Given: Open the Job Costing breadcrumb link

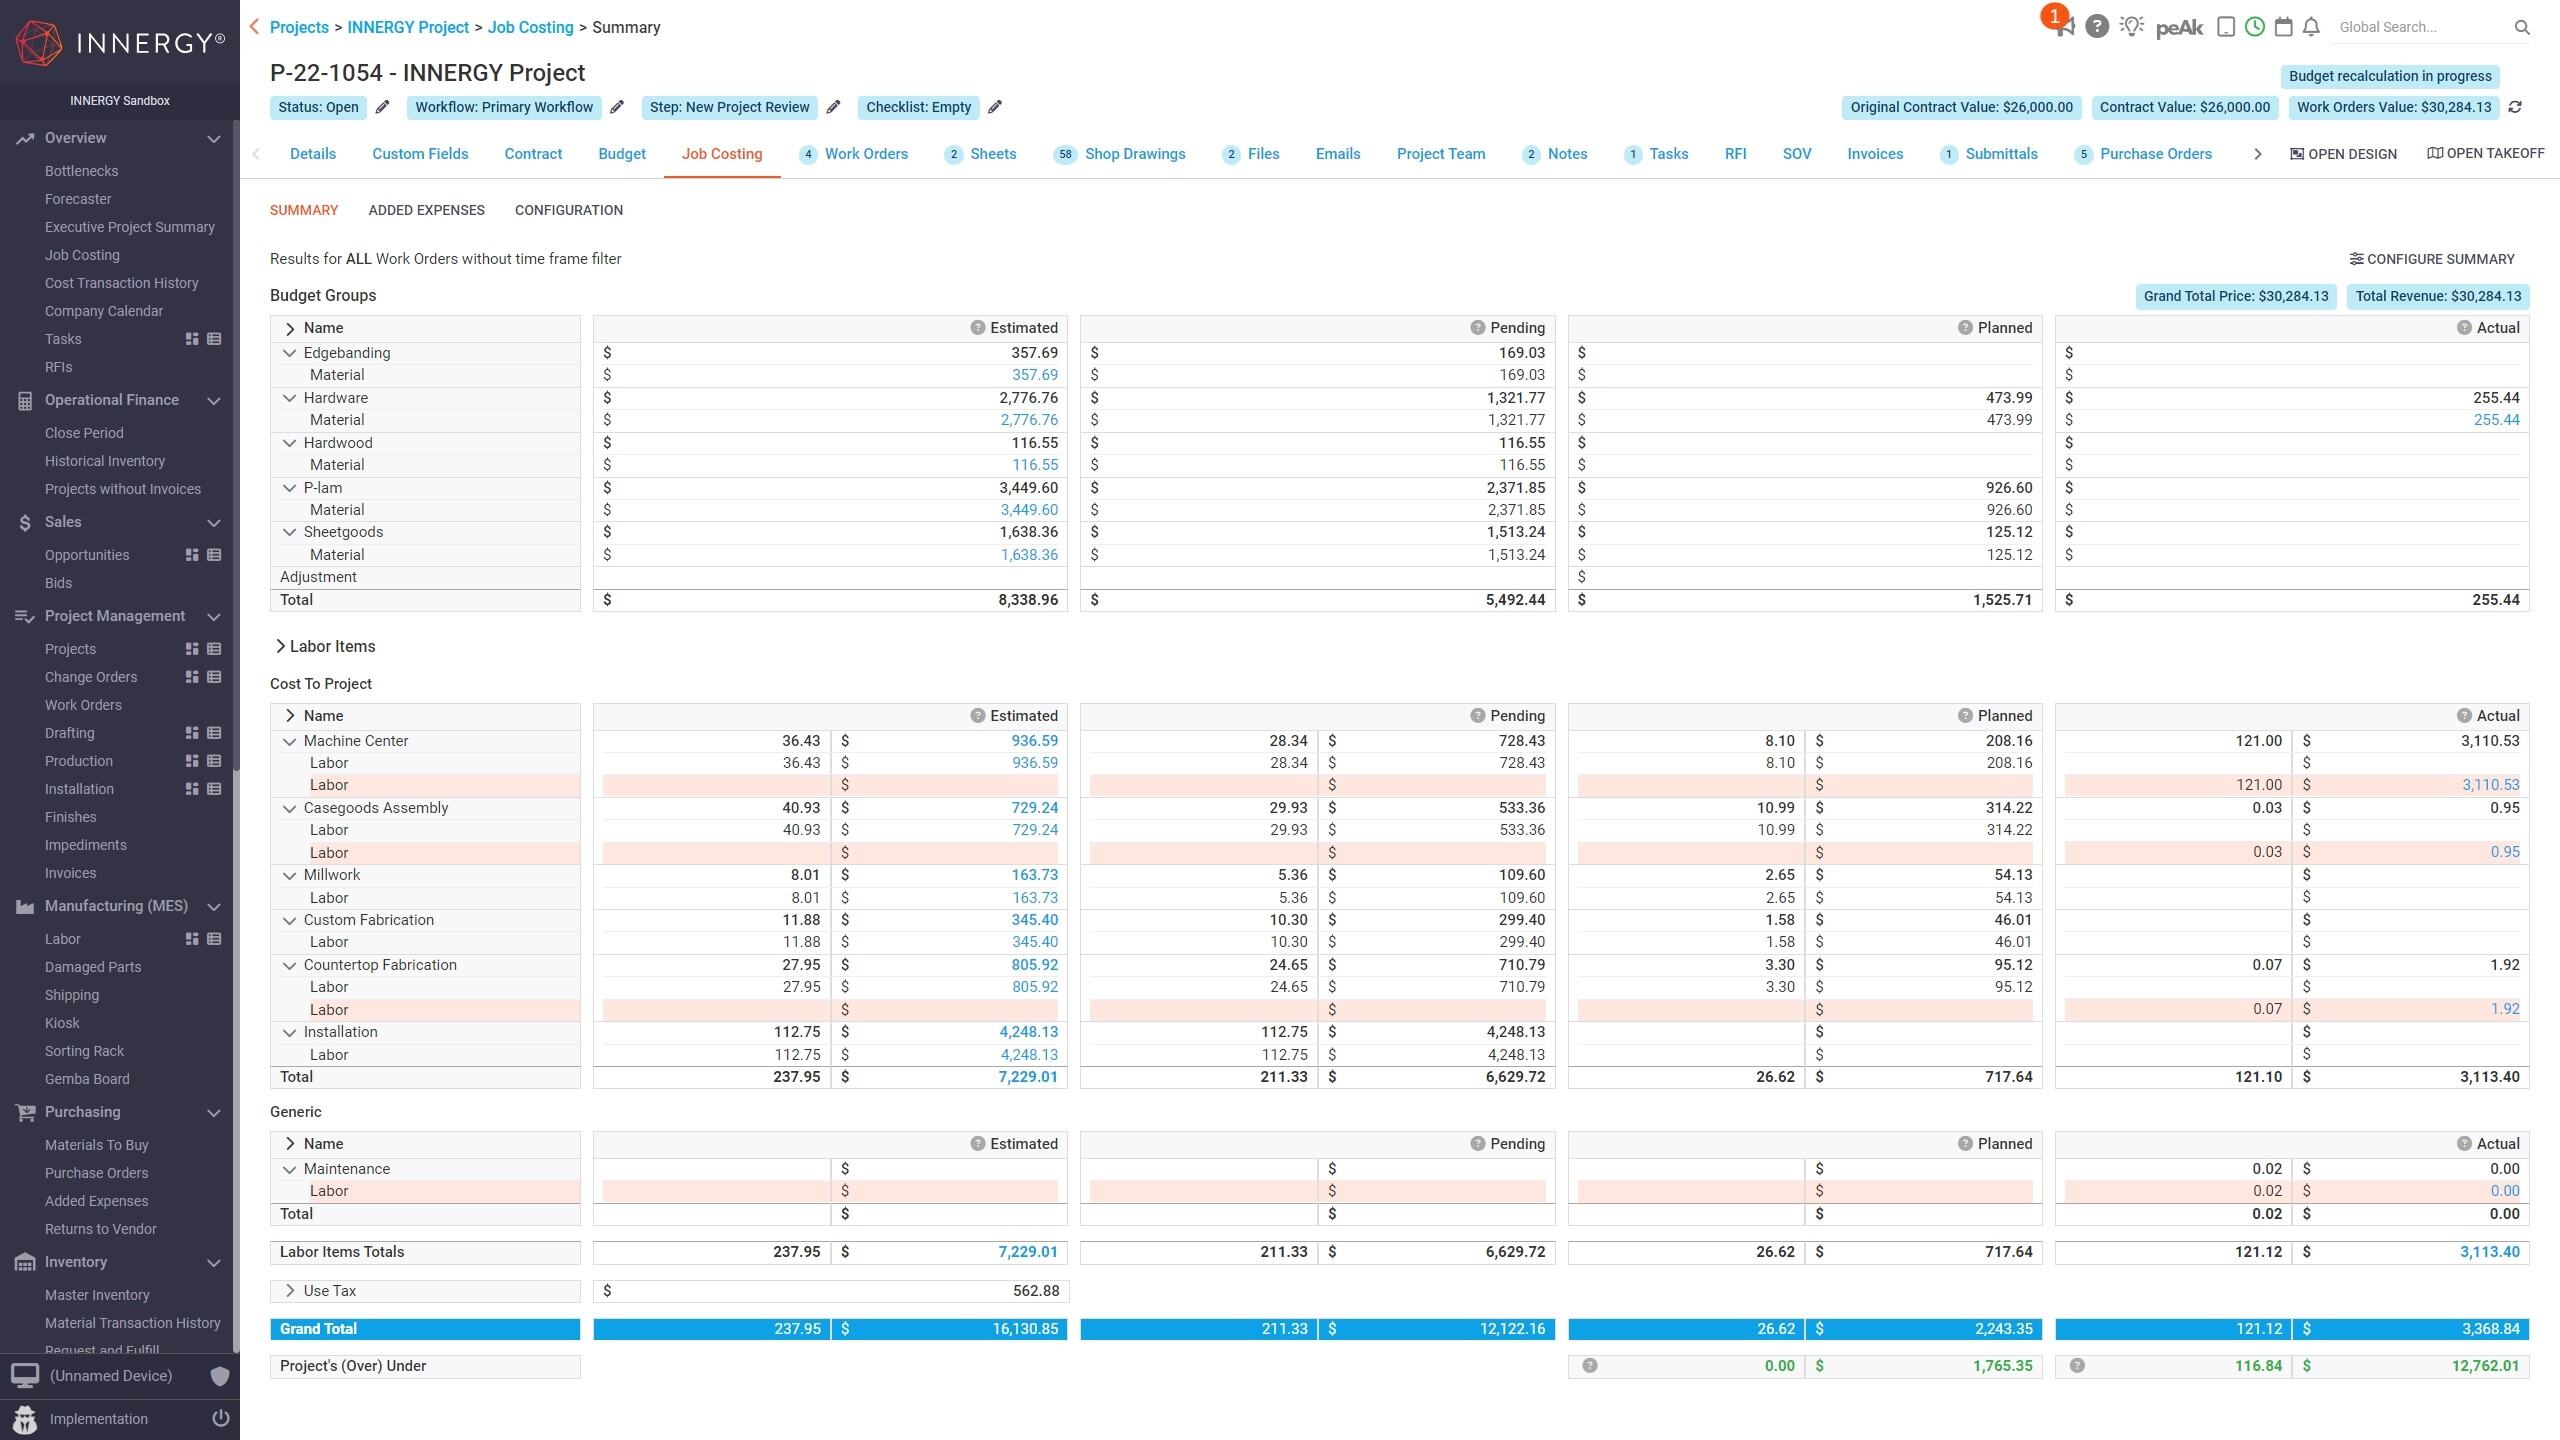Looking at the screenshot, I should pyautogui.click(x=530, y=27).
